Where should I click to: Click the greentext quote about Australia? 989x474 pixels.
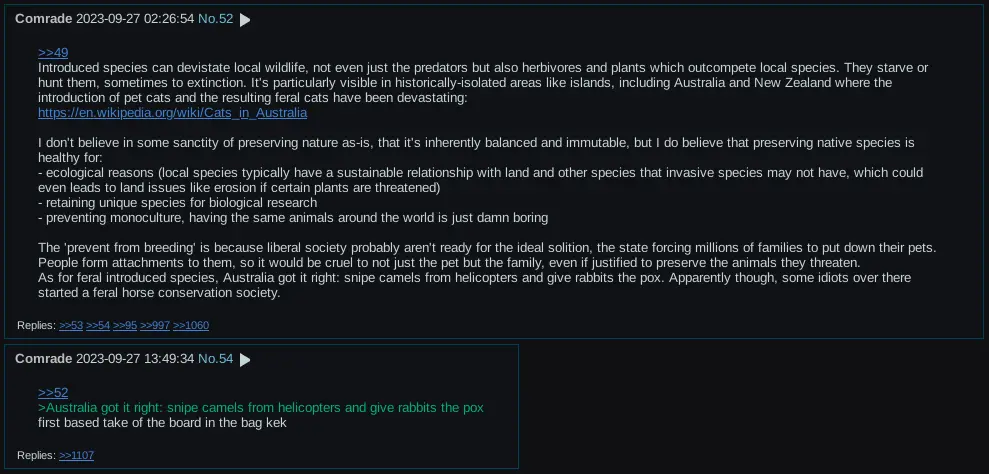point(260,408)
